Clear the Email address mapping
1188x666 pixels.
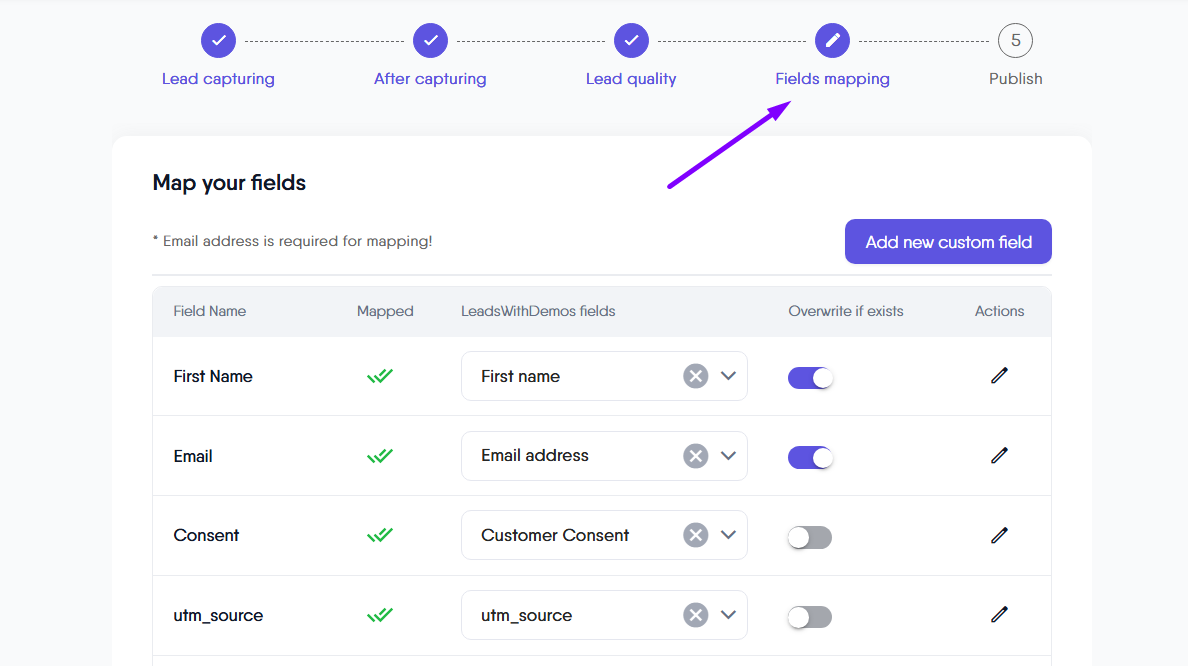[x=695, y=456]
